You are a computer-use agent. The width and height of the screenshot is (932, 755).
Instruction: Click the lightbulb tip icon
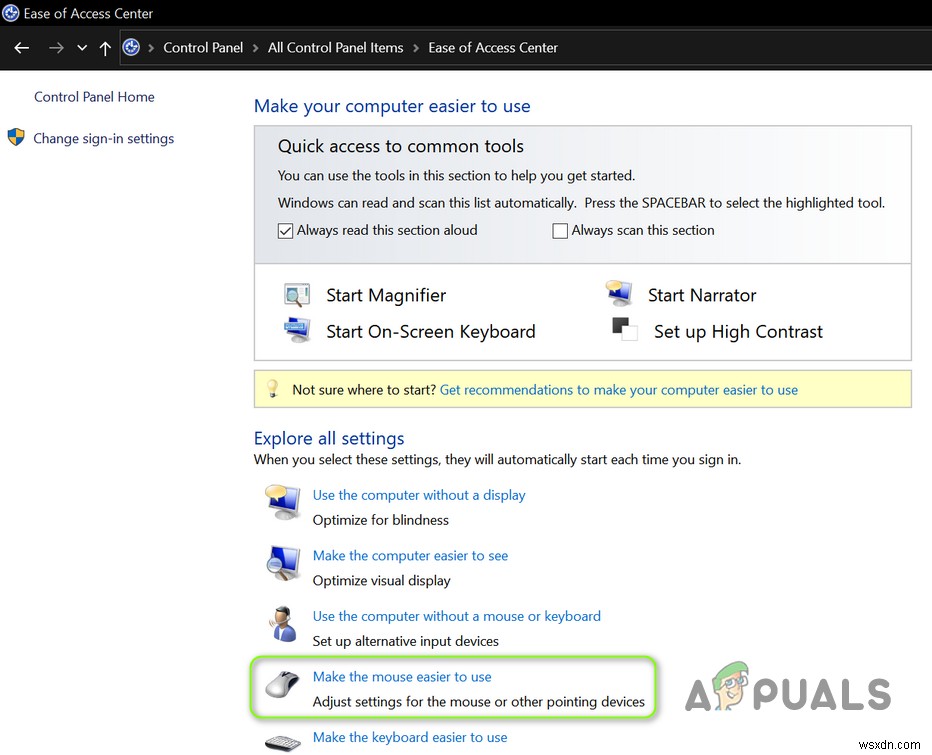[272, 389]
